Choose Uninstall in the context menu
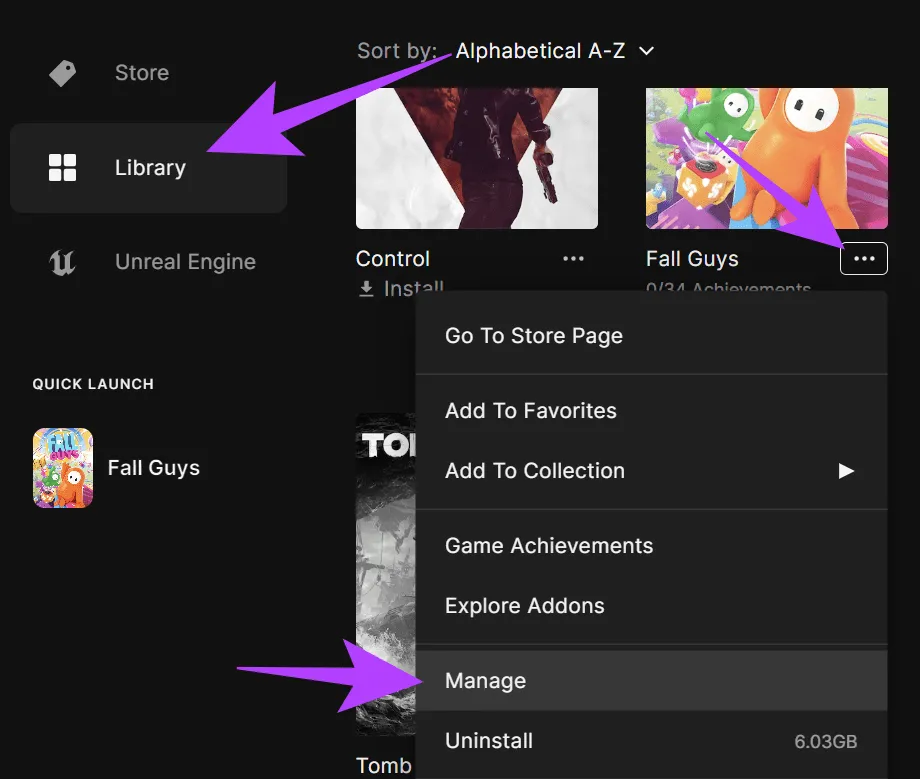The image size is (920, 779). point(488,741)
